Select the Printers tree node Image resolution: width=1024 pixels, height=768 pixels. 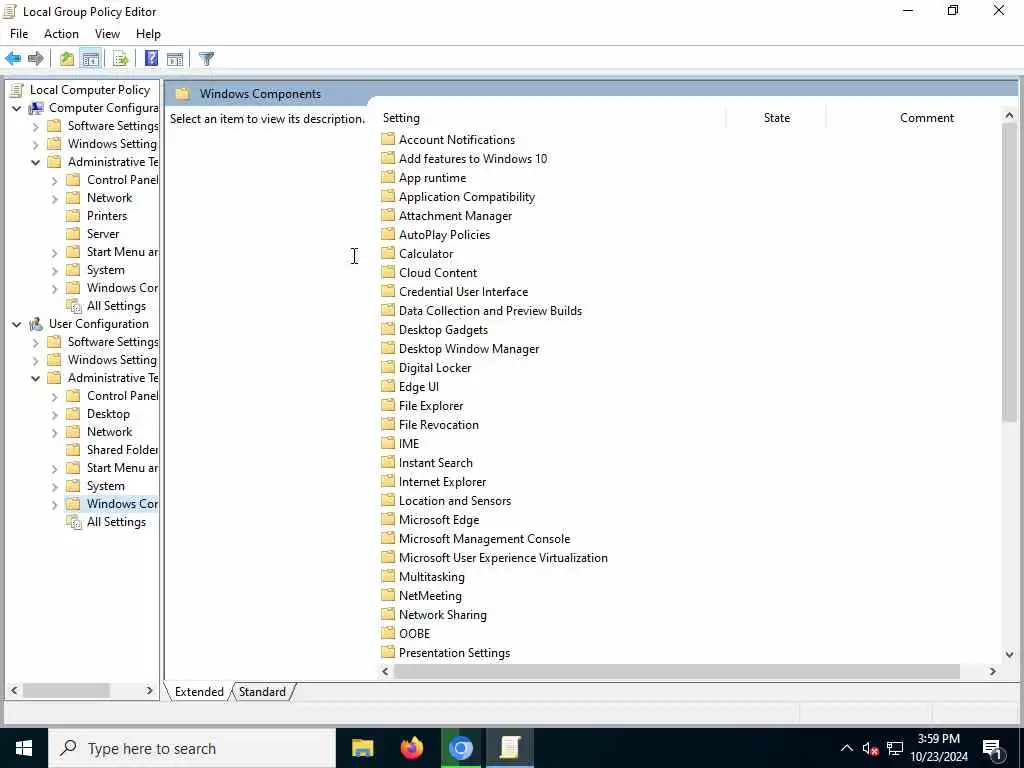click(107, 216)
